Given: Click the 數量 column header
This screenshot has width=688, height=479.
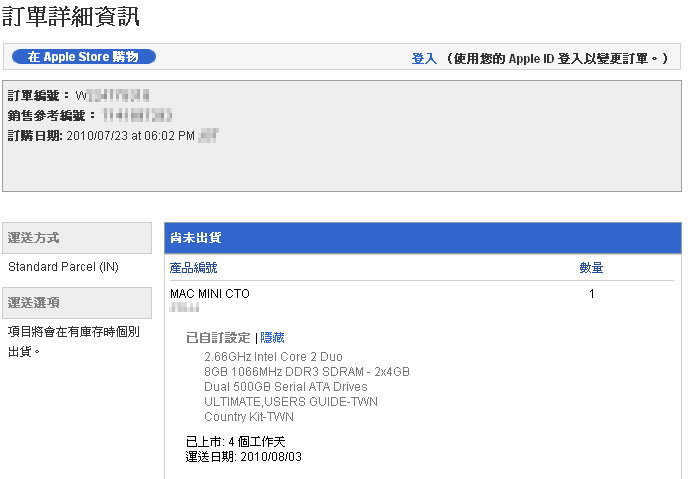Looking at the screenshot, I should point(591,268).
